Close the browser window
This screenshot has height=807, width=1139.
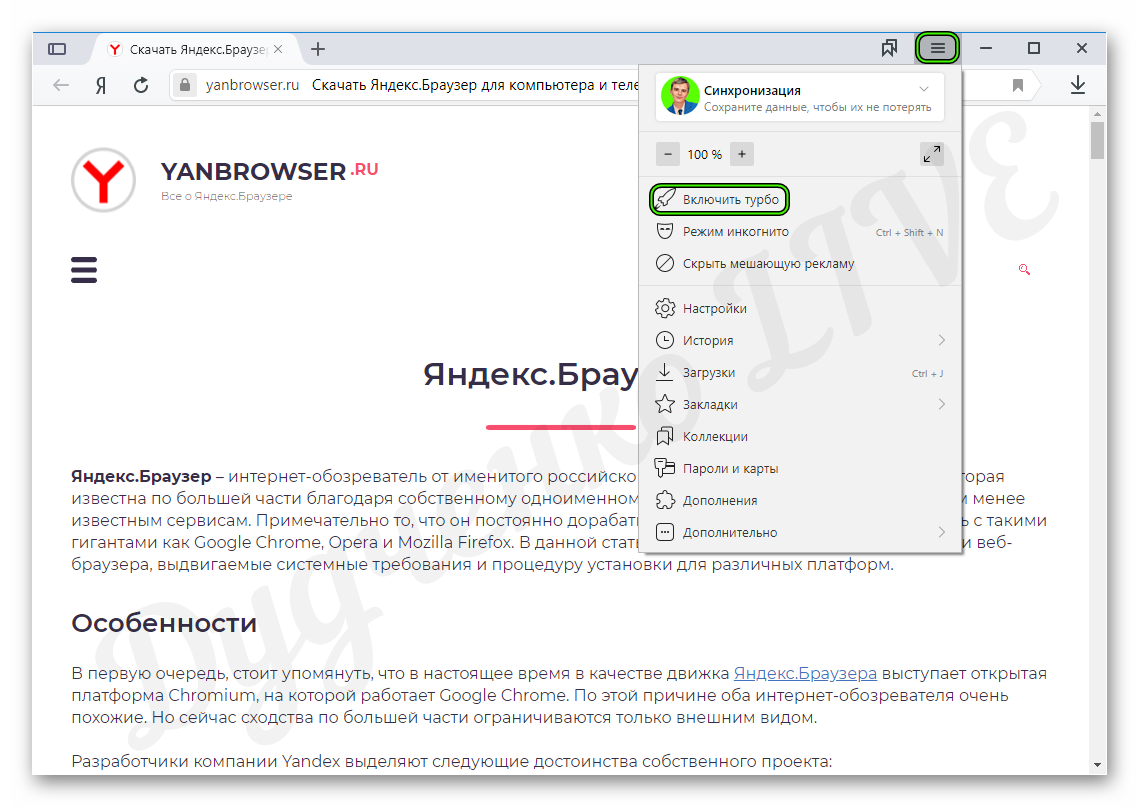coord(1082,49)
